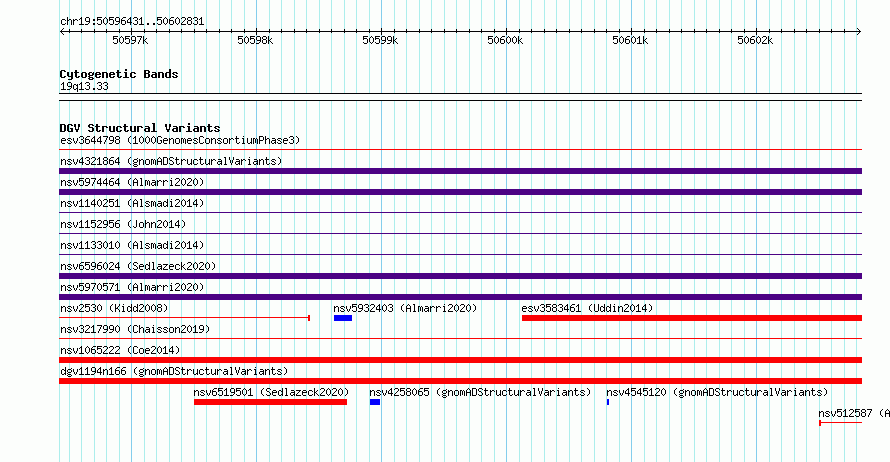This screenshot has width=890, height=462.
Task: Open variant label nsv4321864 (gnomADStructuralVariants)
Action: (171, 161)
